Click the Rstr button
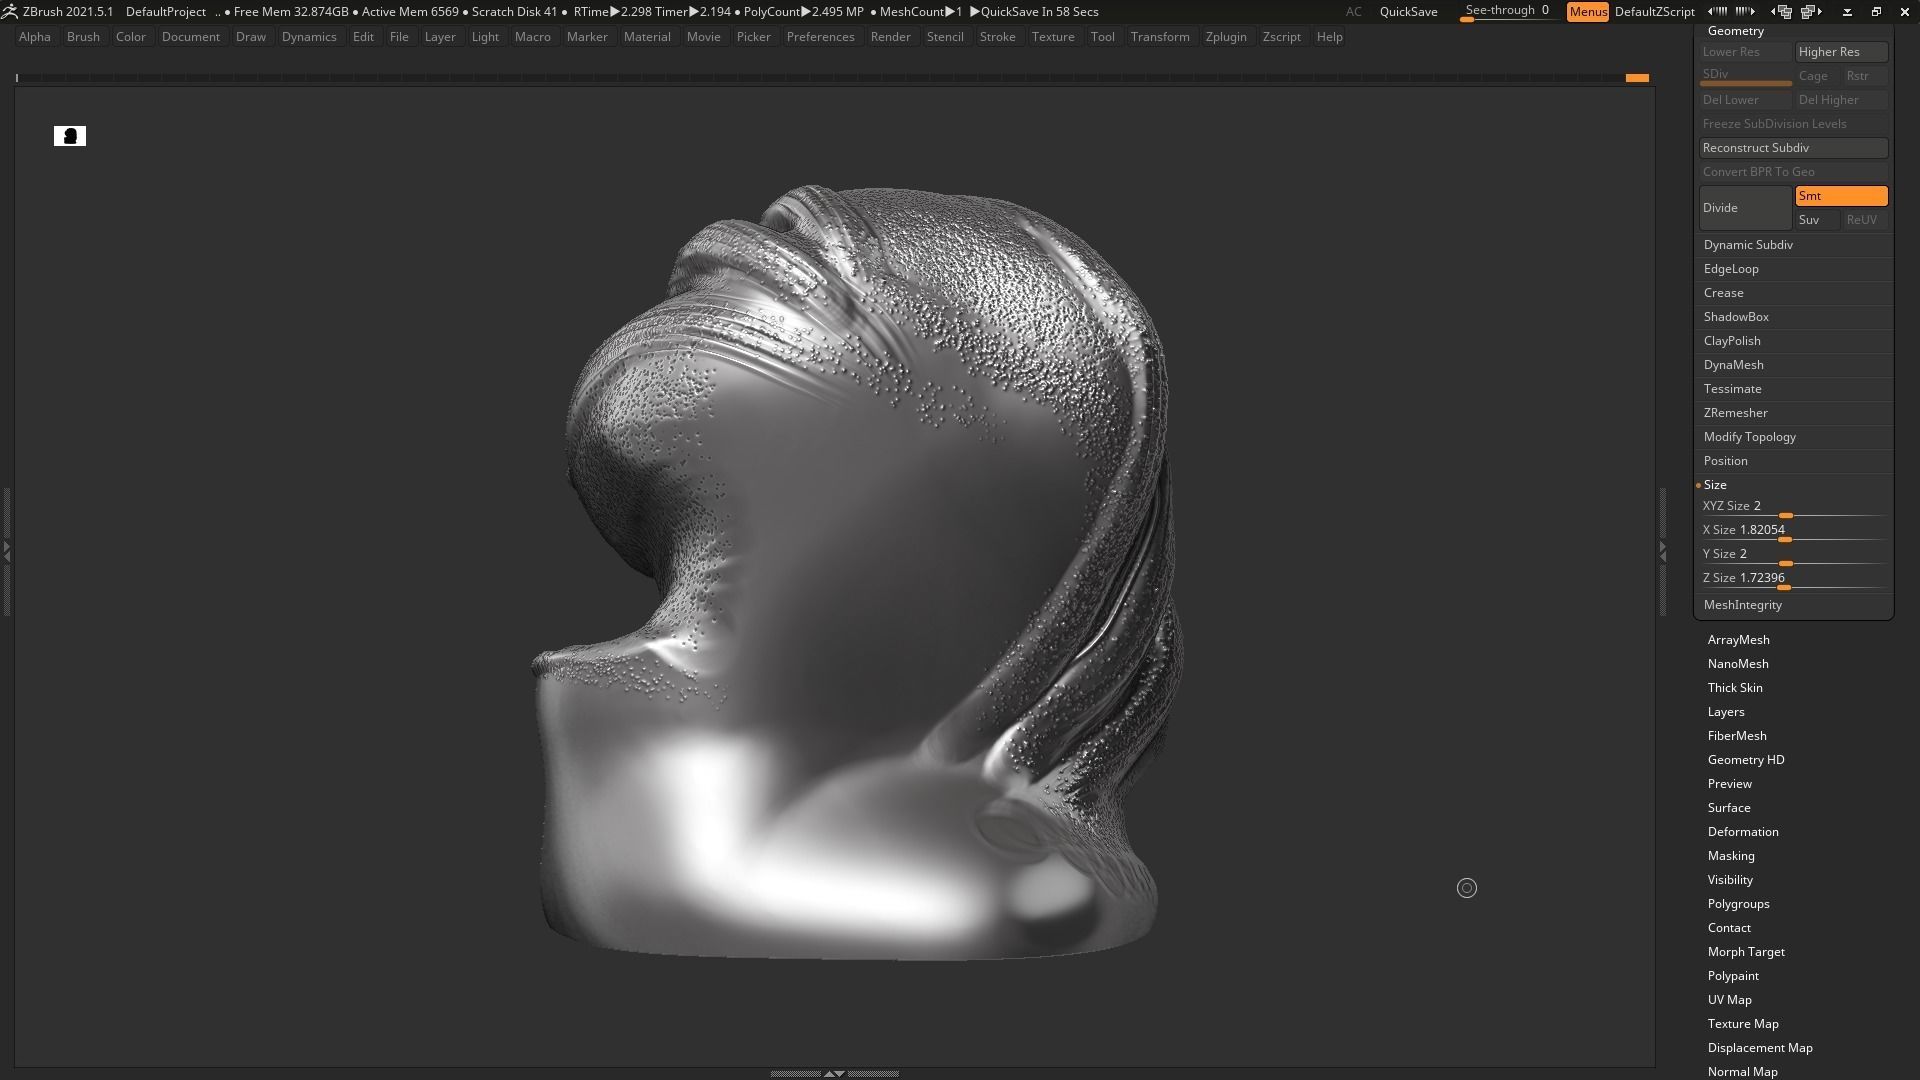 point(1865,76)
